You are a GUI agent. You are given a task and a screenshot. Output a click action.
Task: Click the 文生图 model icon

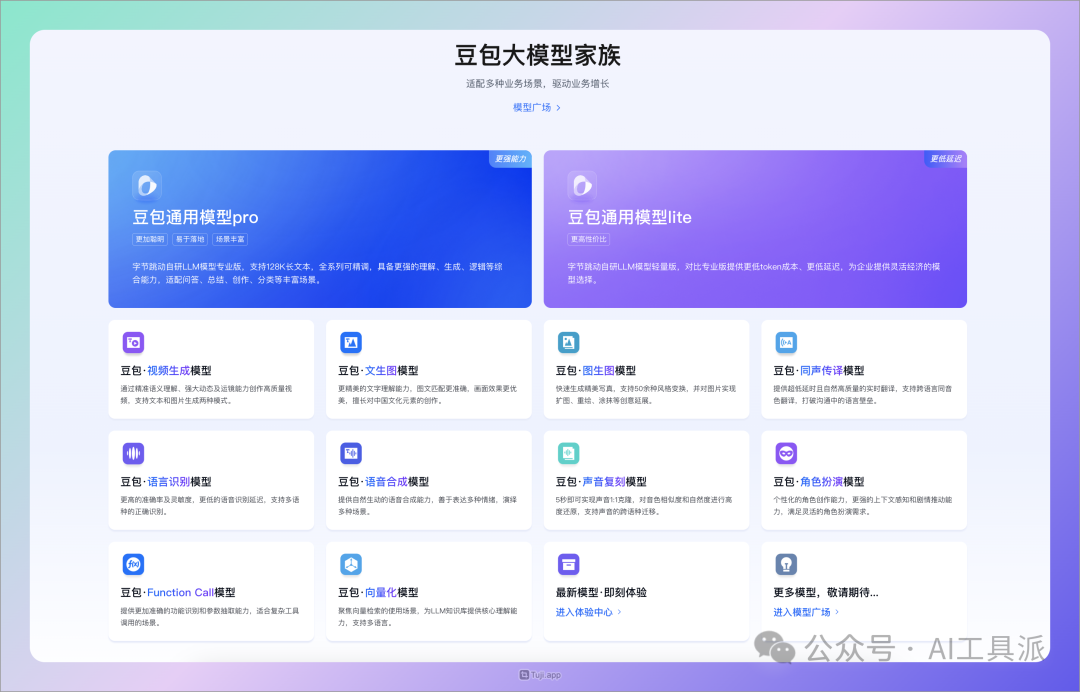click(x=351, y=342)
